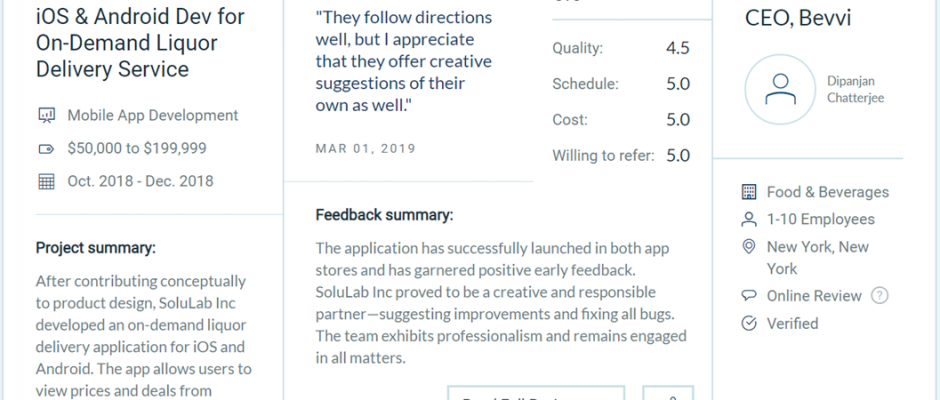Click the Mobile App Development presentation icon
940x400 pixels.
pos(46,115)
